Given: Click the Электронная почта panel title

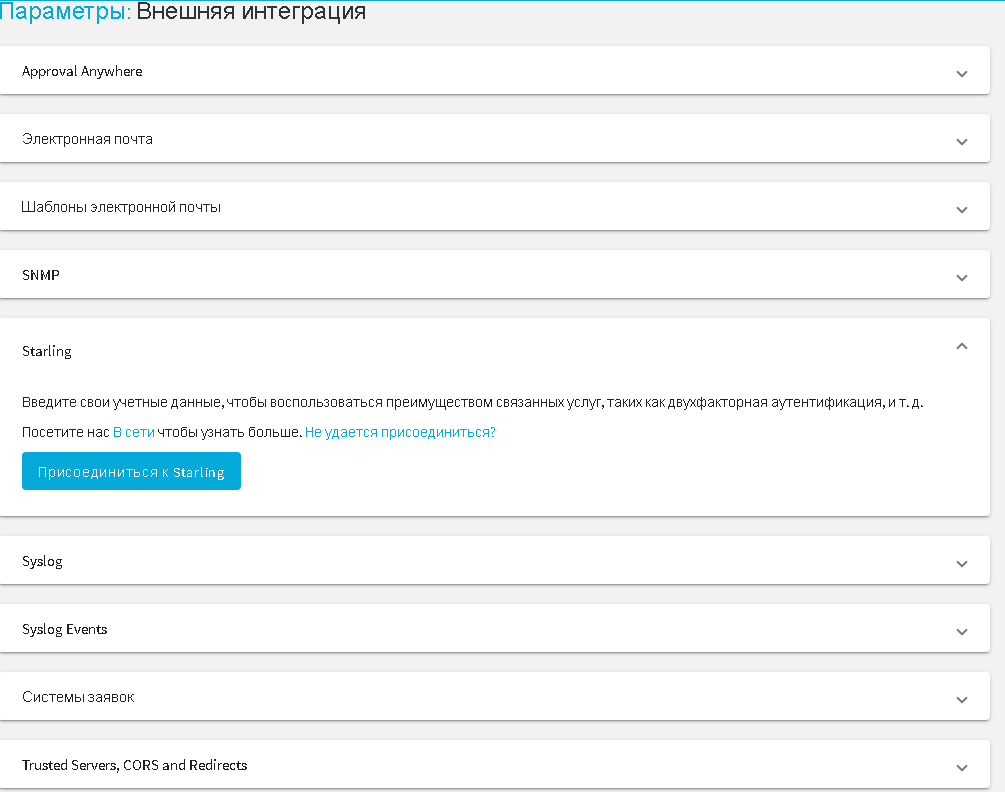Looking at the screenshot, I should pos(87,140).
